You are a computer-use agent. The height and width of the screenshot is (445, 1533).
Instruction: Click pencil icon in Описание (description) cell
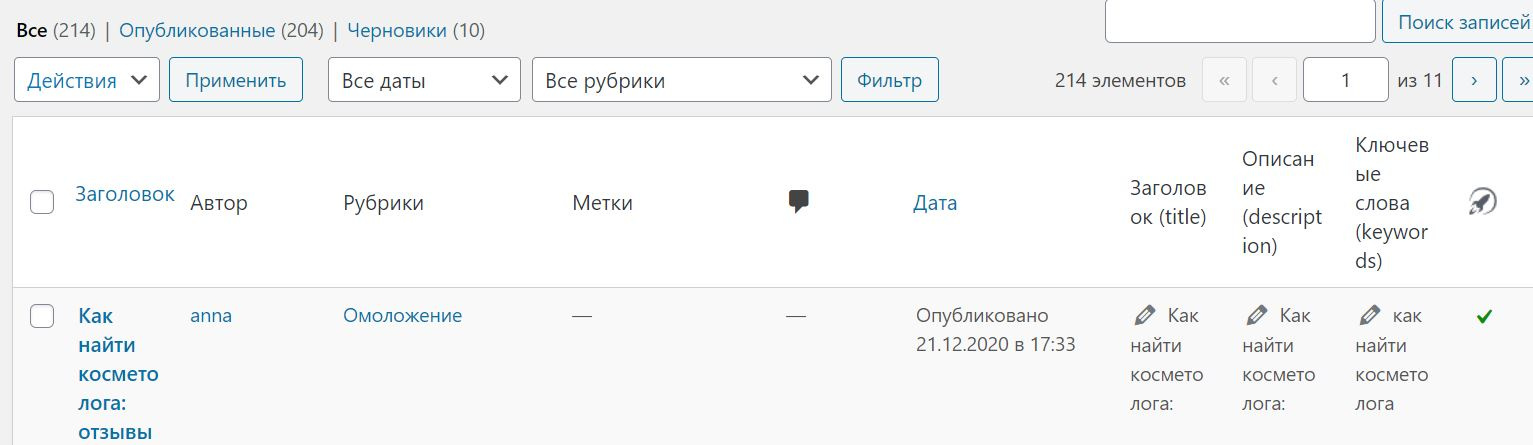click(x=1257, y=317)
